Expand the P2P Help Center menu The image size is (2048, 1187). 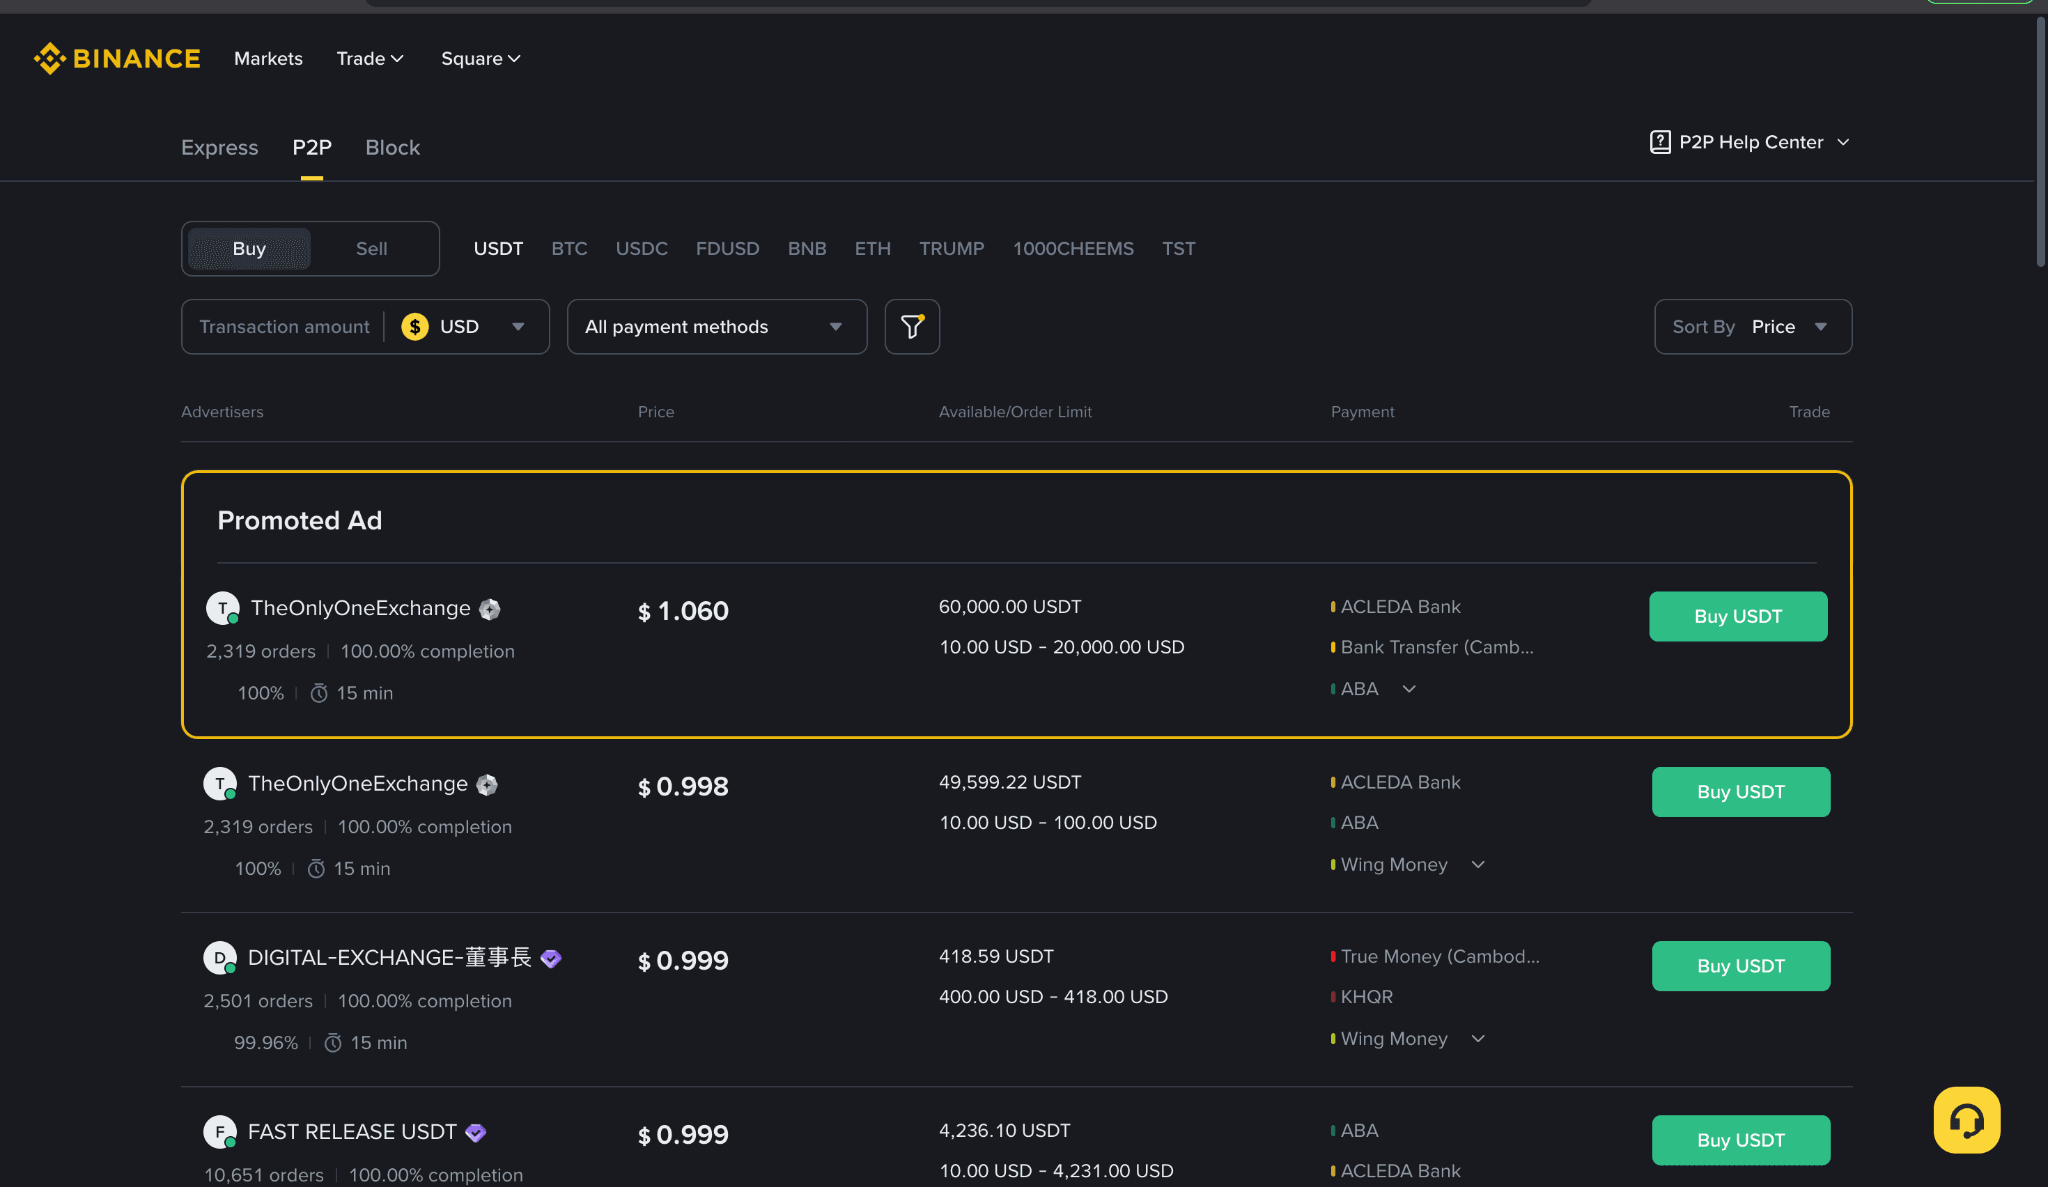pos(1843,142)
